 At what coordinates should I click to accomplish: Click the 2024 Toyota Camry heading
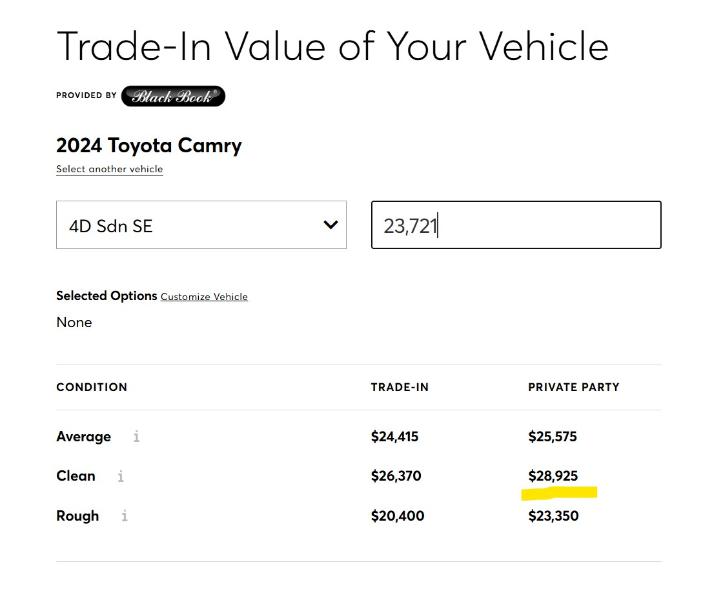(x=149, y=145)
